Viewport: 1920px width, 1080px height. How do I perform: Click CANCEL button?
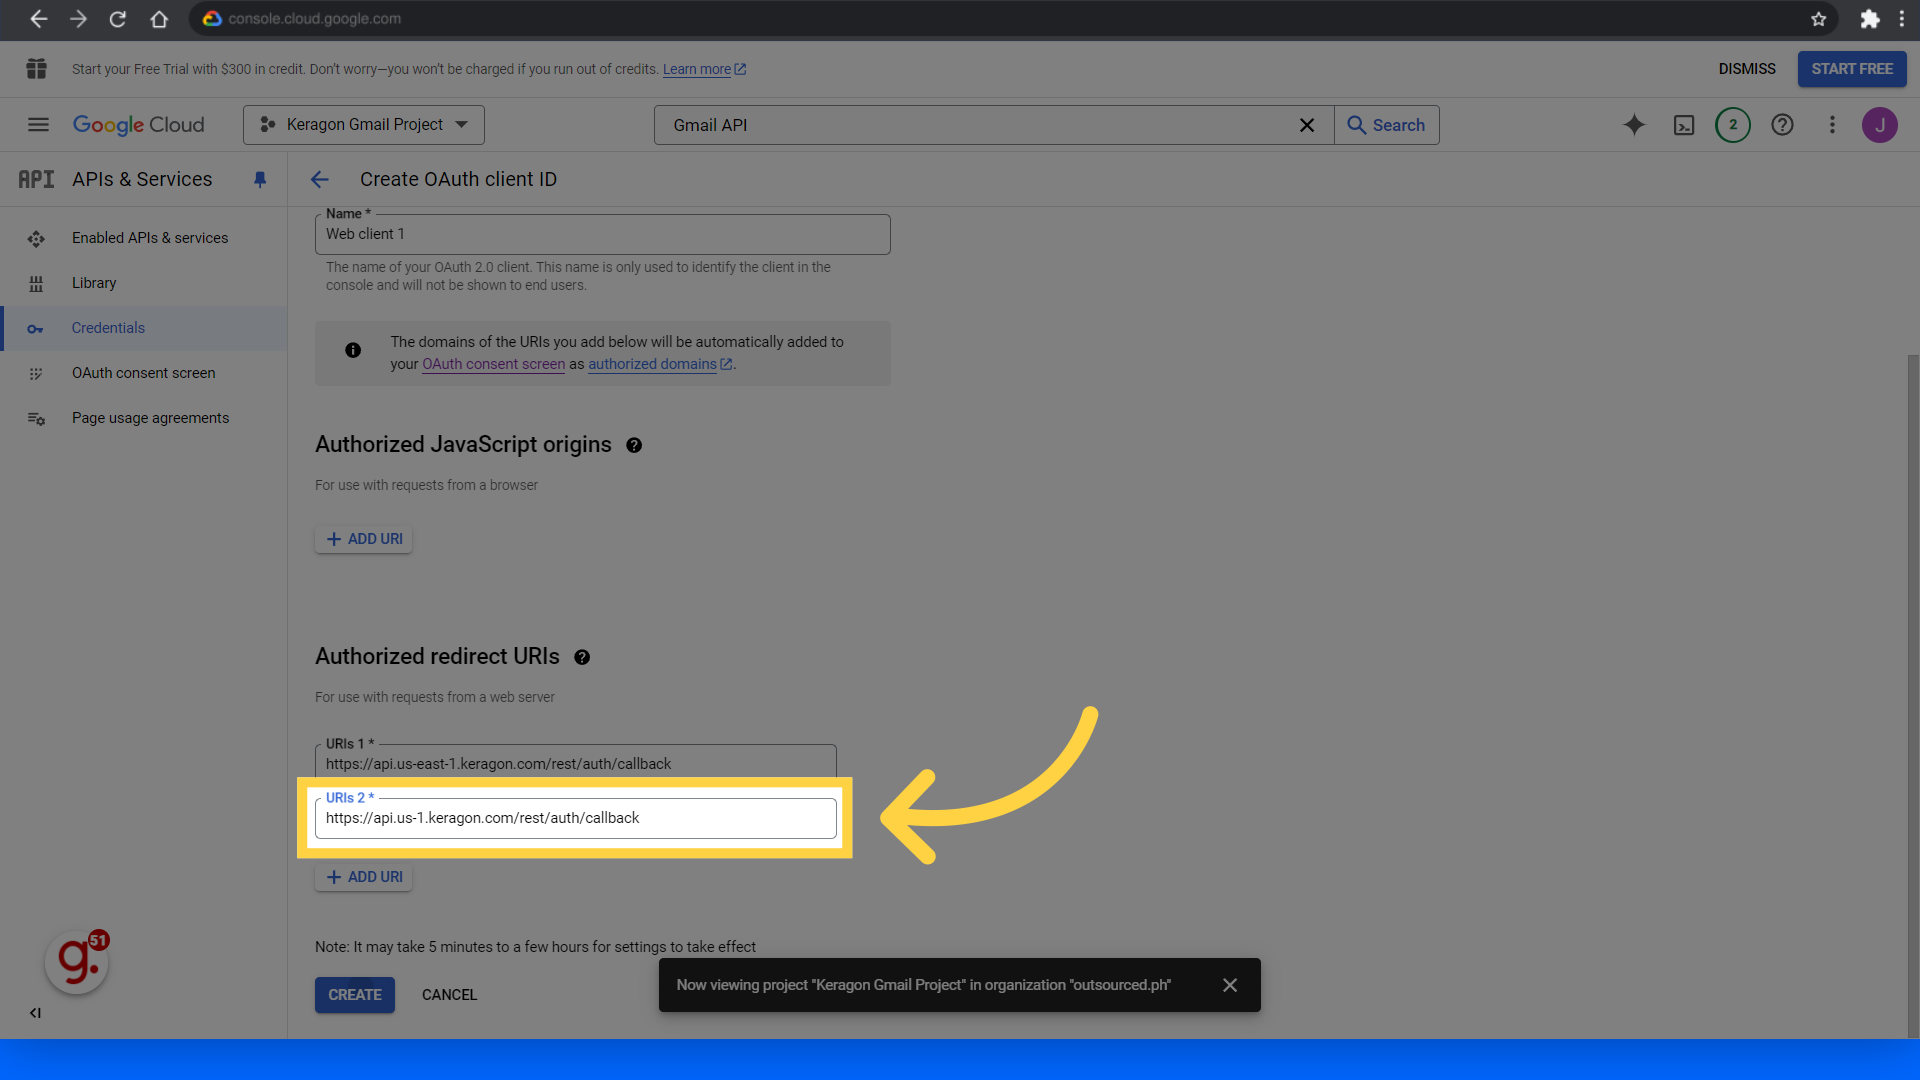pos(449,995)
